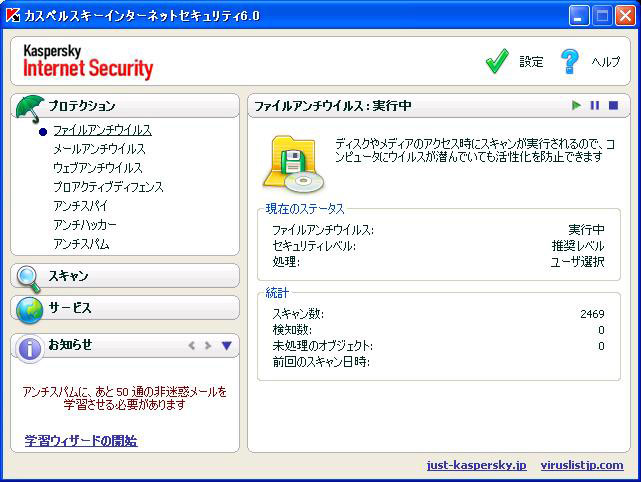
Task: Click the 検知数 label
Action: (x=292, y=330)
